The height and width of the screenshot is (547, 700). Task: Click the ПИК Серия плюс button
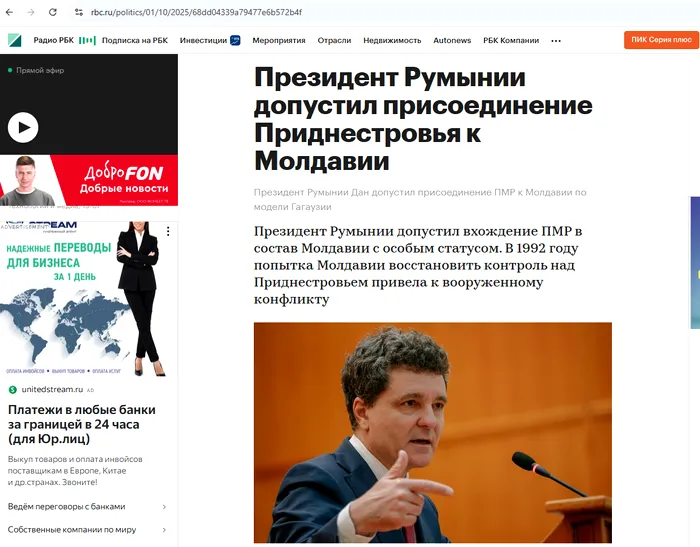point(662,40)
